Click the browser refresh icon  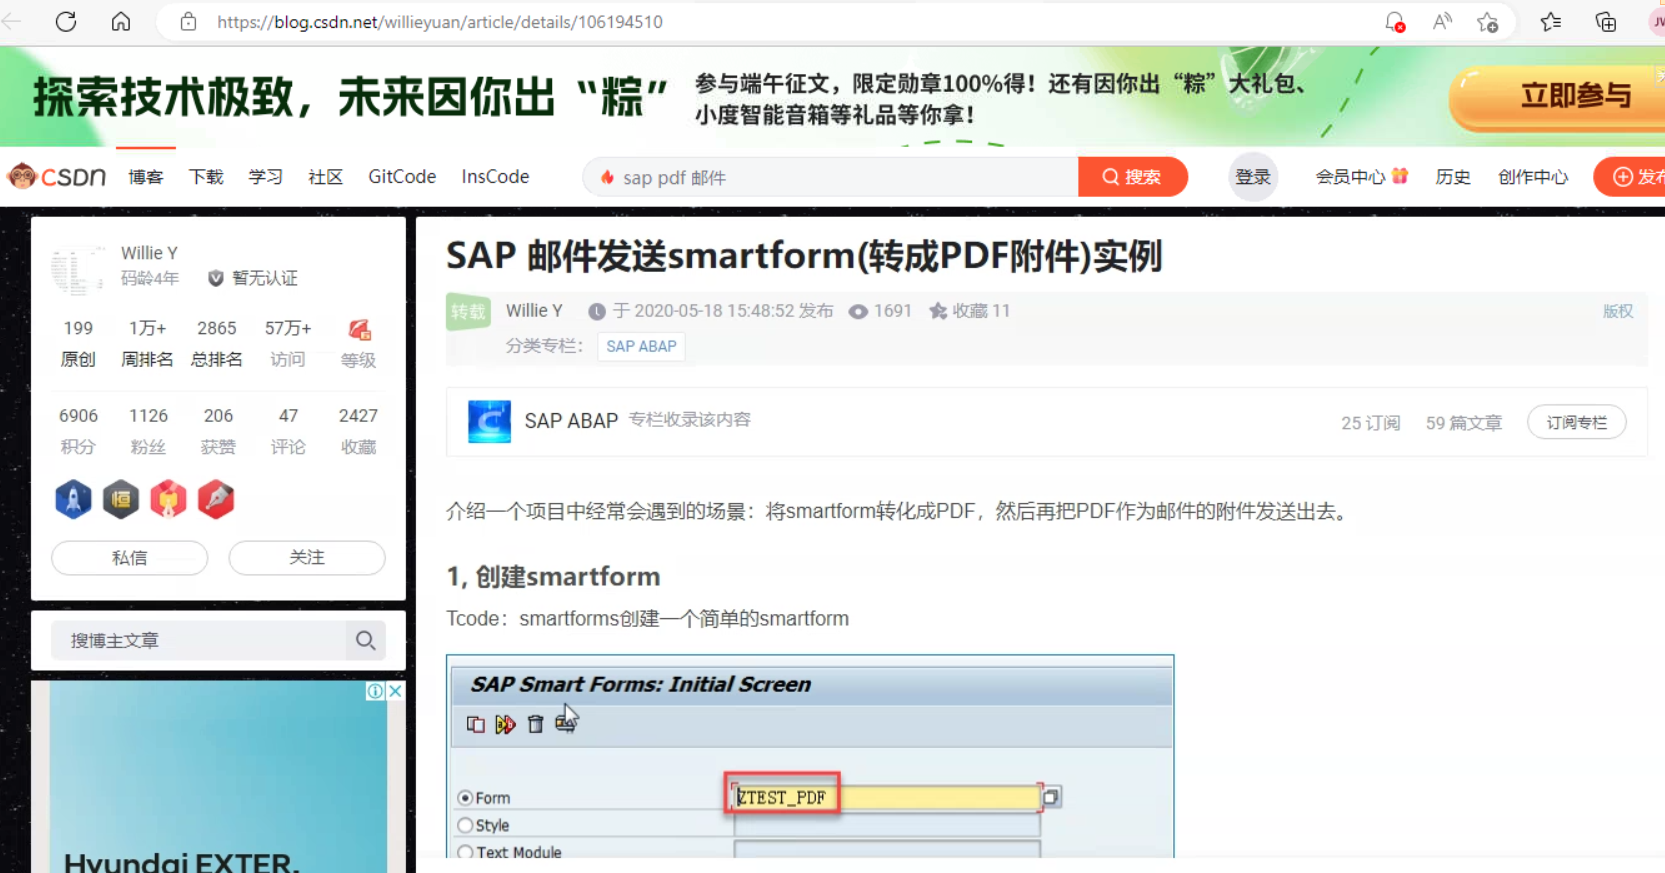point(66,22)
